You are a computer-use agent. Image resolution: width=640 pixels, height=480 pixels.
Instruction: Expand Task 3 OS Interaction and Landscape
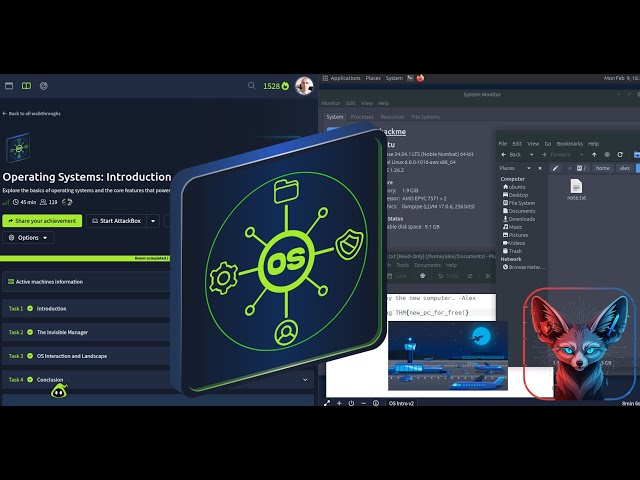(86, 356)
